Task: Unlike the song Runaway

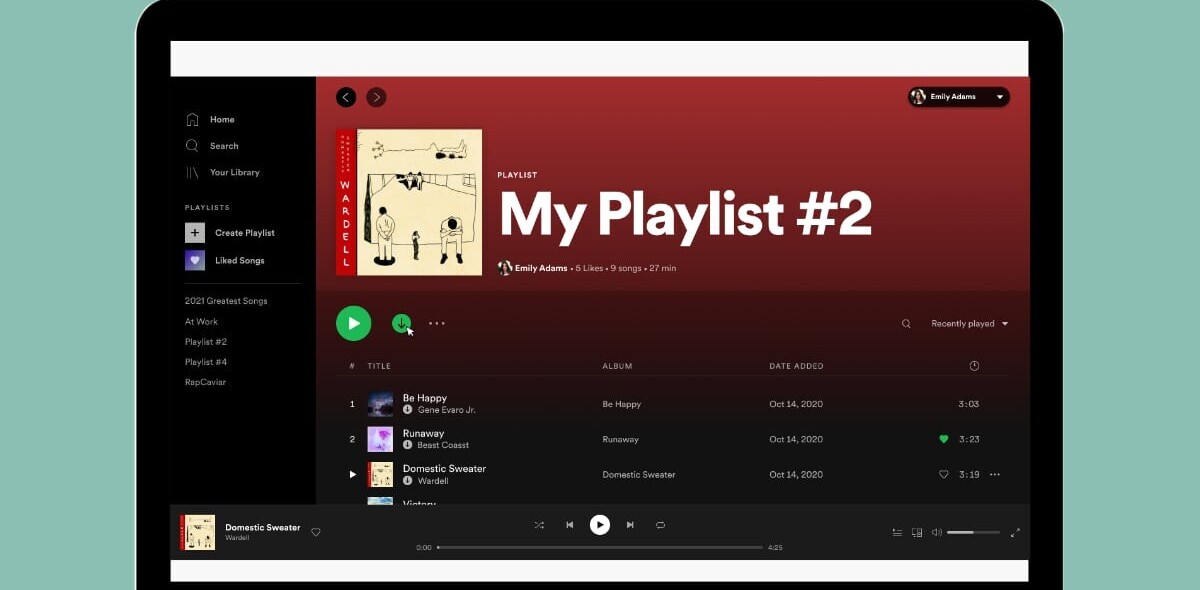Action: (x=943, y=439)
